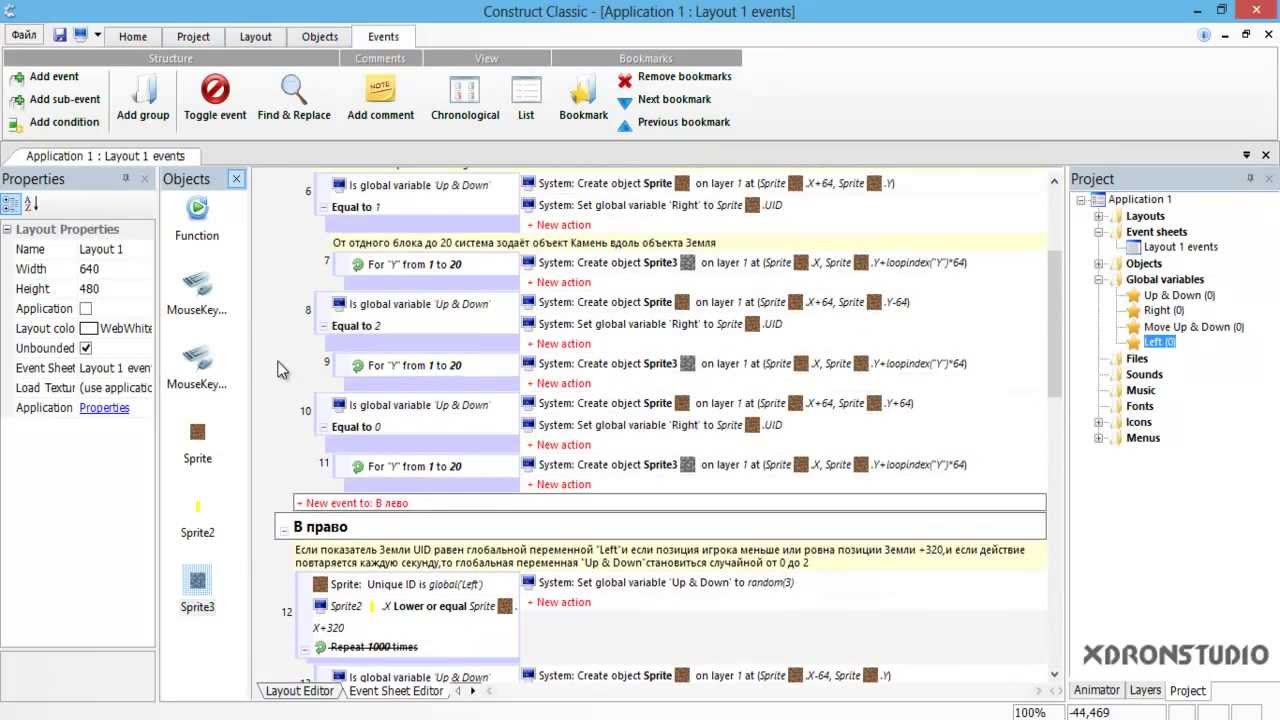This screenshot has height=720, width=1280.
Task: Toggle the Unbounded checkbox
Action: [x=85, y=348]
